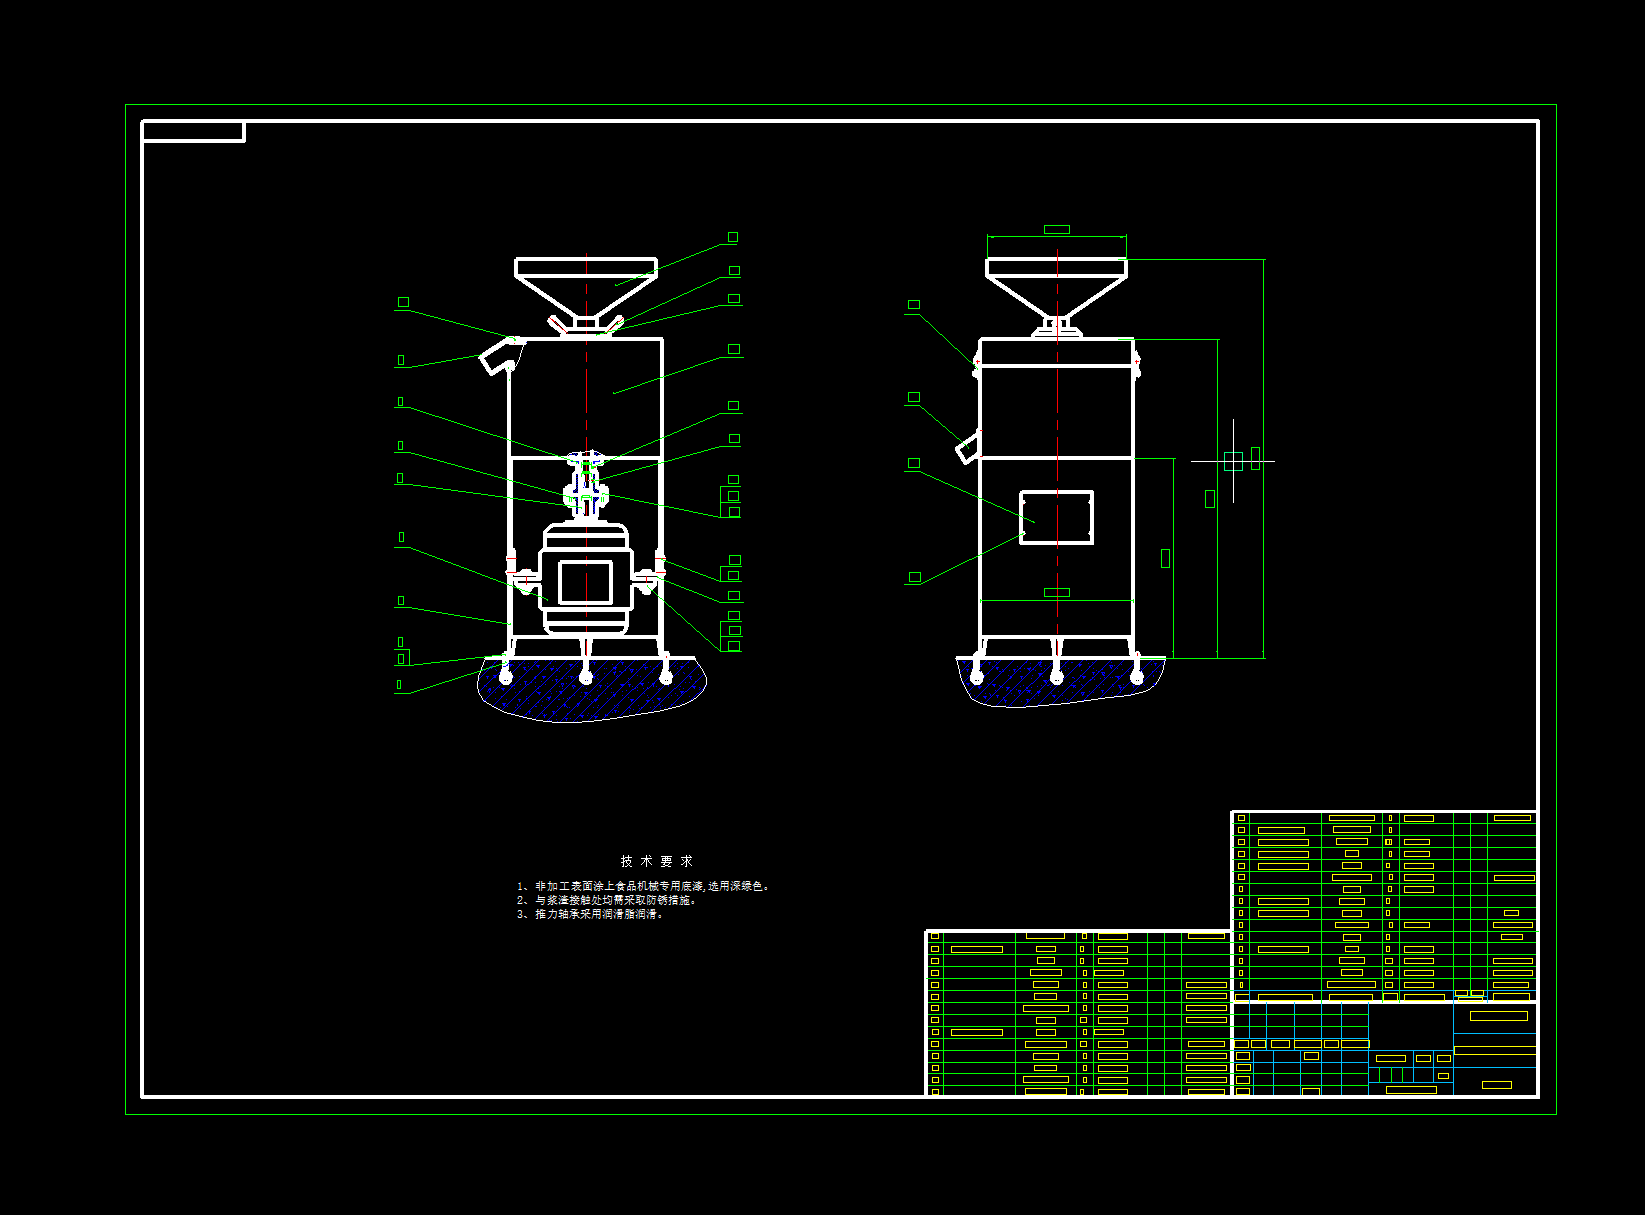Select the empty label box in the sheet corner
Image resolution: width=1645 pixels, height=1215 pixels.
(x=194, y=131)
